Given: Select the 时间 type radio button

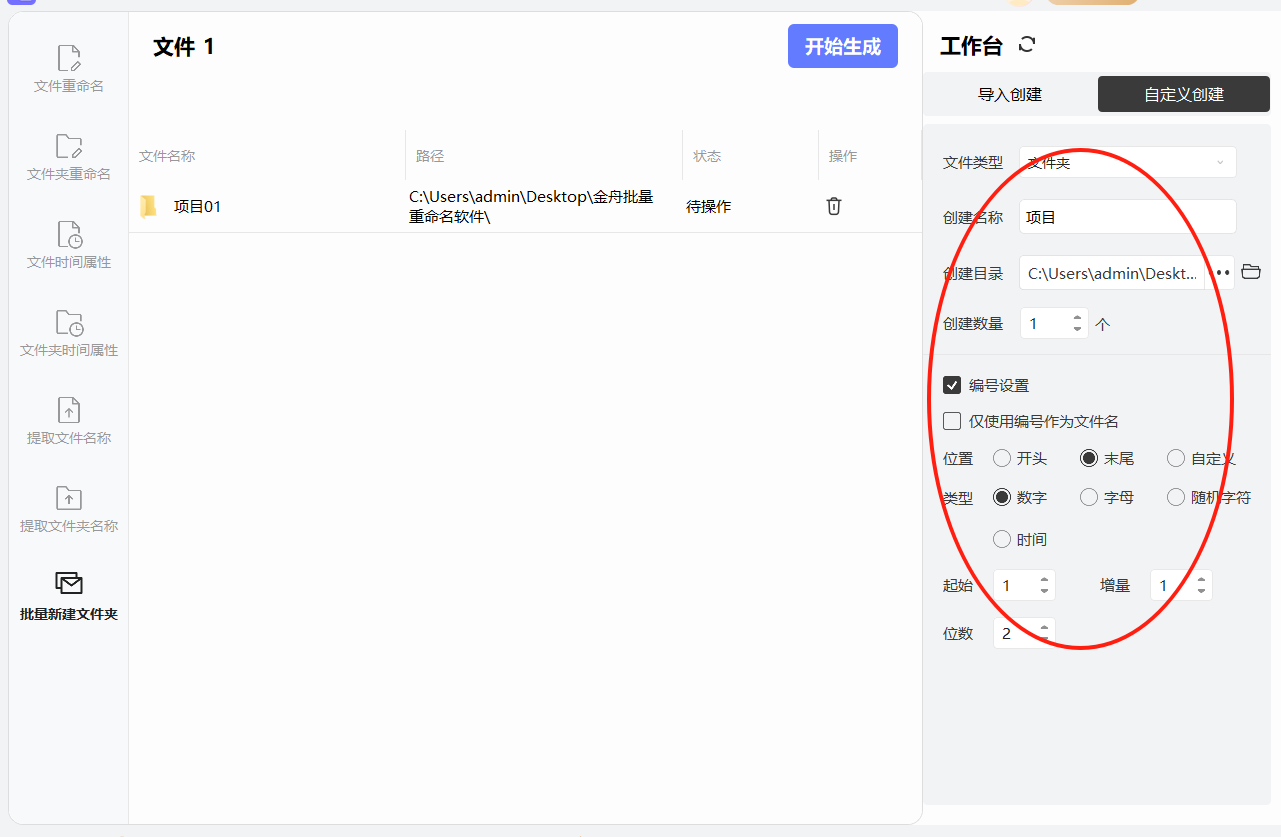Looking at the screenshot, I should (x=1002, y=539).
